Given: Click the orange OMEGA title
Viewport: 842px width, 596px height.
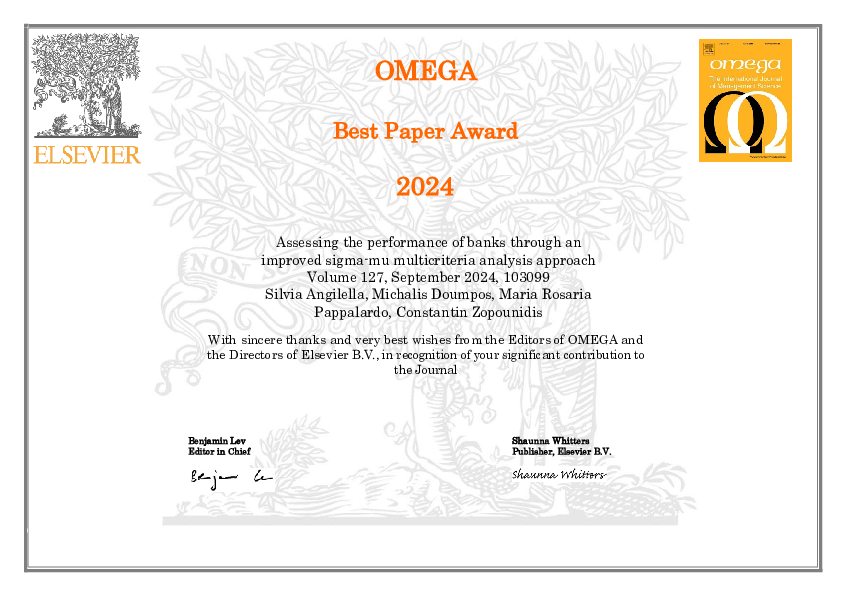Looking at the screenshot, I should pos(425,71).
